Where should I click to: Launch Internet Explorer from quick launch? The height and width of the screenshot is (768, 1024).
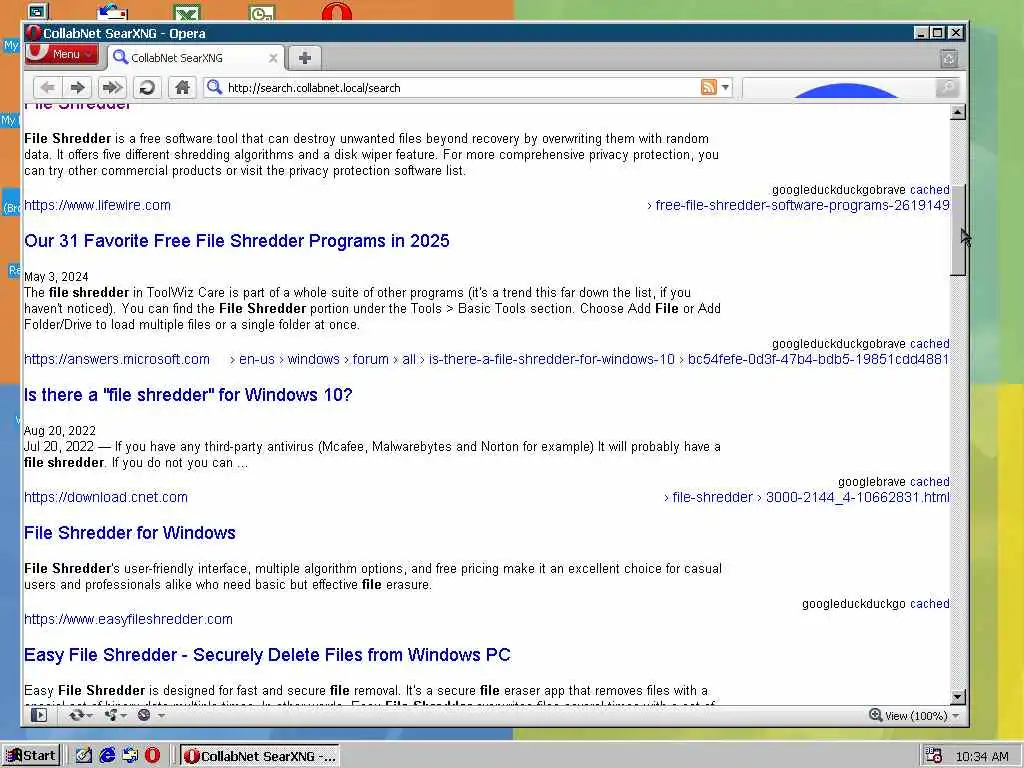[107, 756]
